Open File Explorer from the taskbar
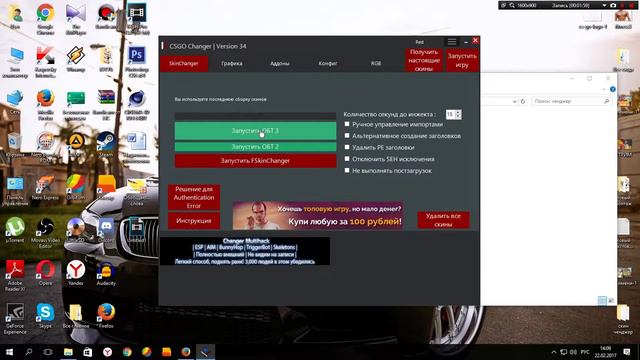Screen dimensions: 640x360 (x=68, y=352)
